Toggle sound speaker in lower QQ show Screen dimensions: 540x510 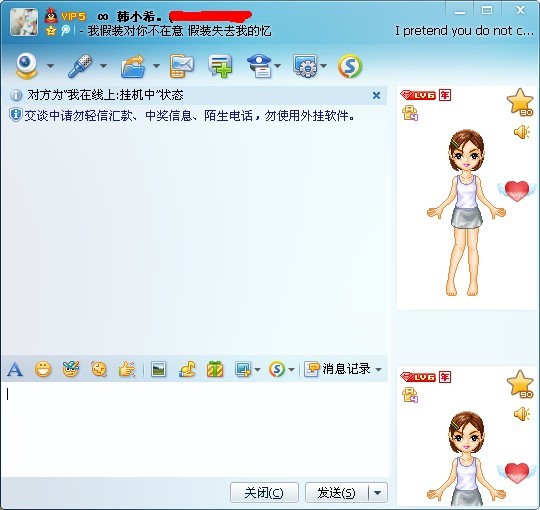(x=522, y=414)
